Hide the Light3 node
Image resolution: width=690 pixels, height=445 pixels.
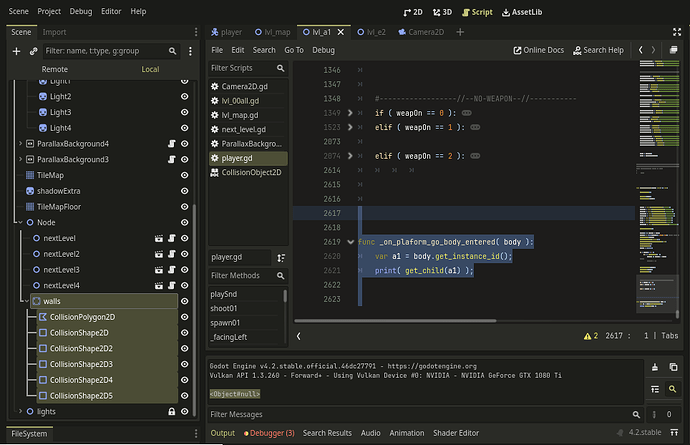point(185,112)
